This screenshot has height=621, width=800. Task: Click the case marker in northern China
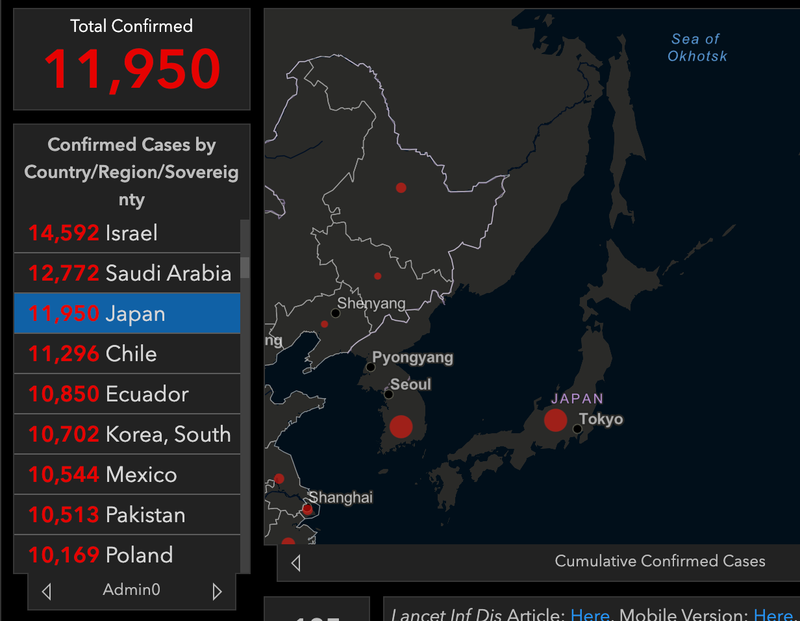(x=401, y=186)
